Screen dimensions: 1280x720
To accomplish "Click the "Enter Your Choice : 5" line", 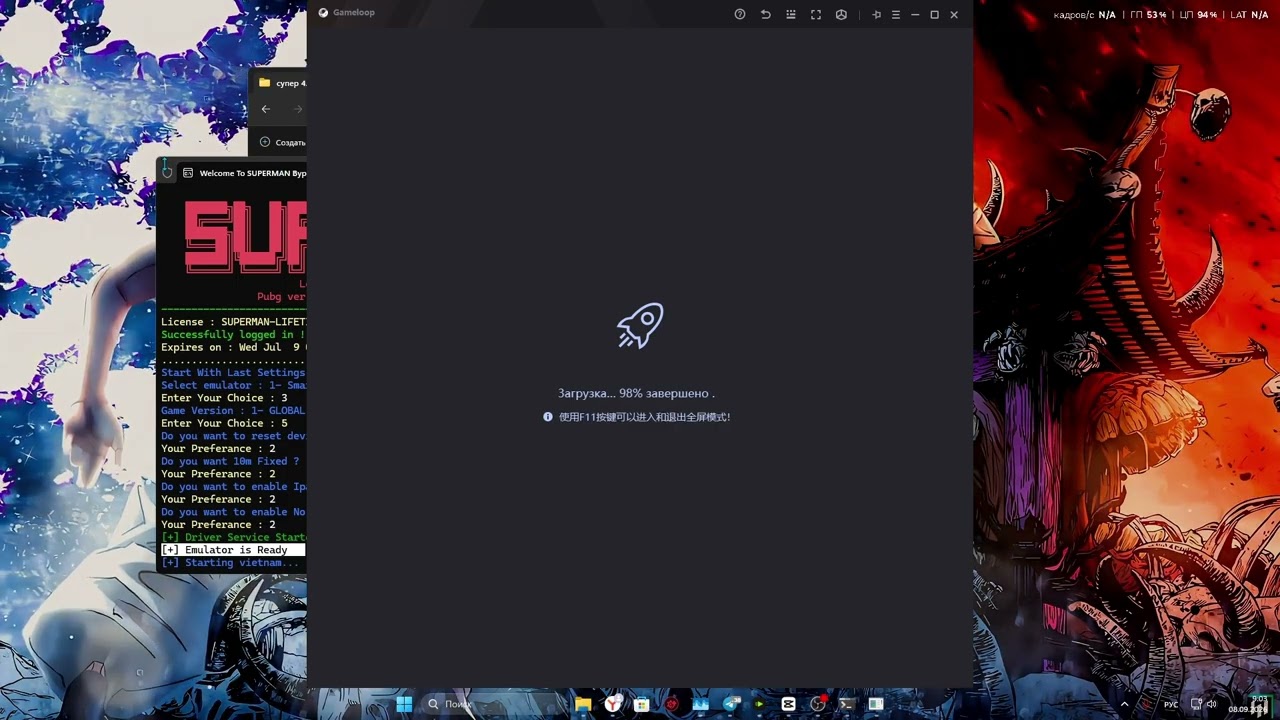I will (x=224, y=424).
